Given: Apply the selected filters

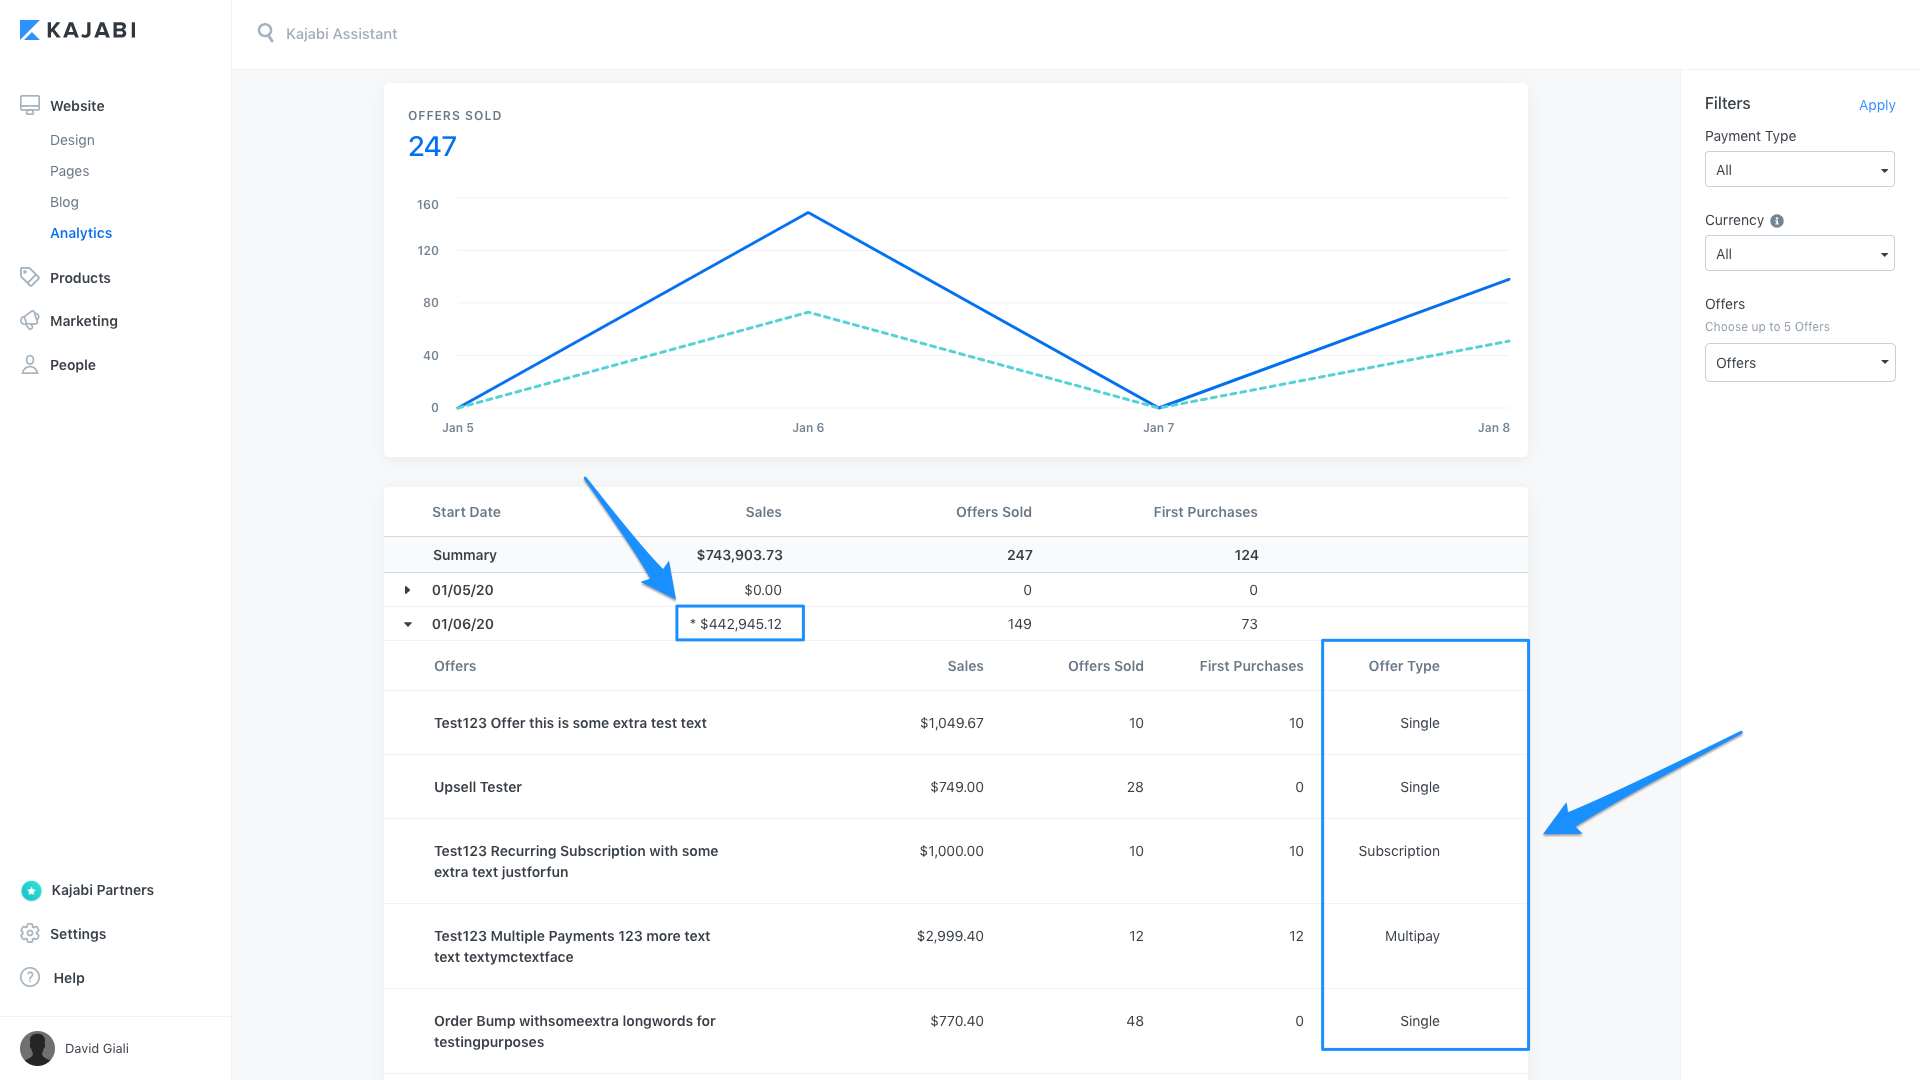Looking at the screenshot, I should (x=1877, y=105).
